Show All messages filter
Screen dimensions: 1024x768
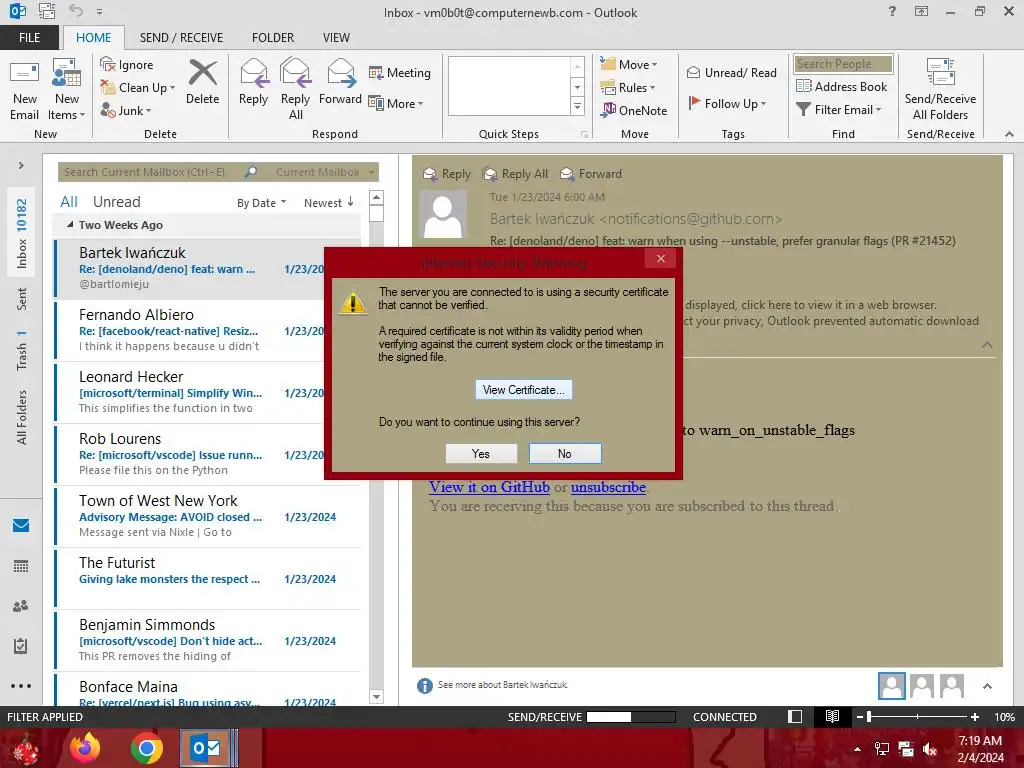pos(69,202)
